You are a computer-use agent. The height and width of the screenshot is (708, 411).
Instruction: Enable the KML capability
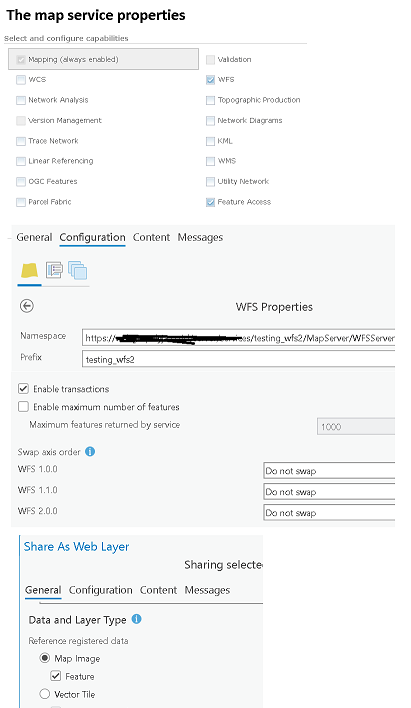coord(210,141)
